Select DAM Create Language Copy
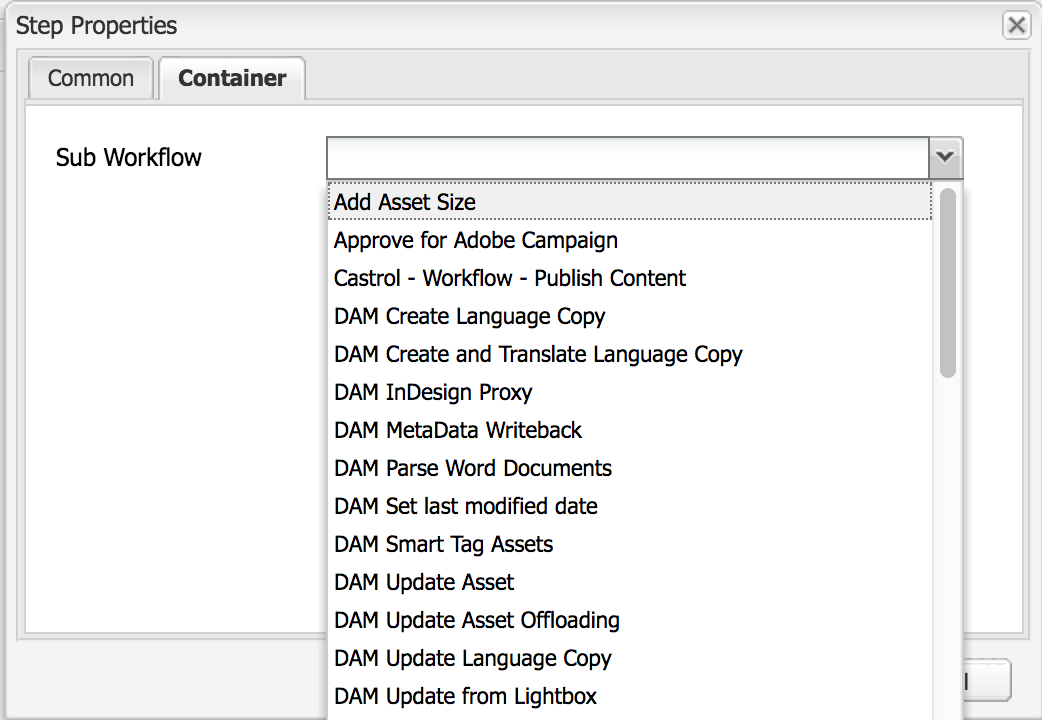This screenshot has height=720, width=1042. [629, 316]
